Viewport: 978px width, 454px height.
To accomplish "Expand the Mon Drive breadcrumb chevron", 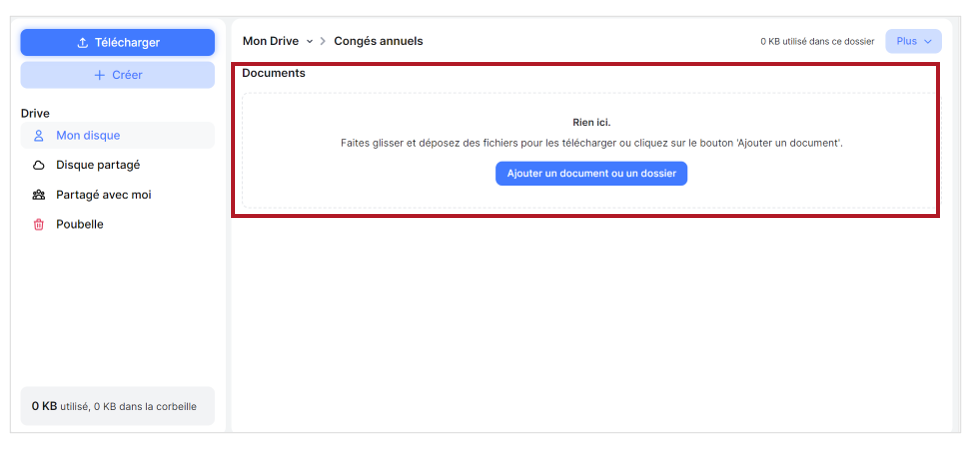I will 309,42.
